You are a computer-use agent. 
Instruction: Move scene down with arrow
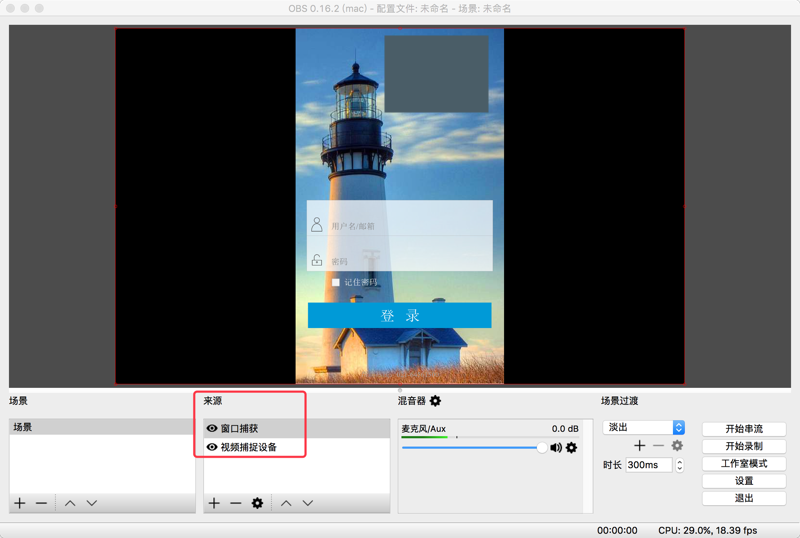click(x=92, y=503)
